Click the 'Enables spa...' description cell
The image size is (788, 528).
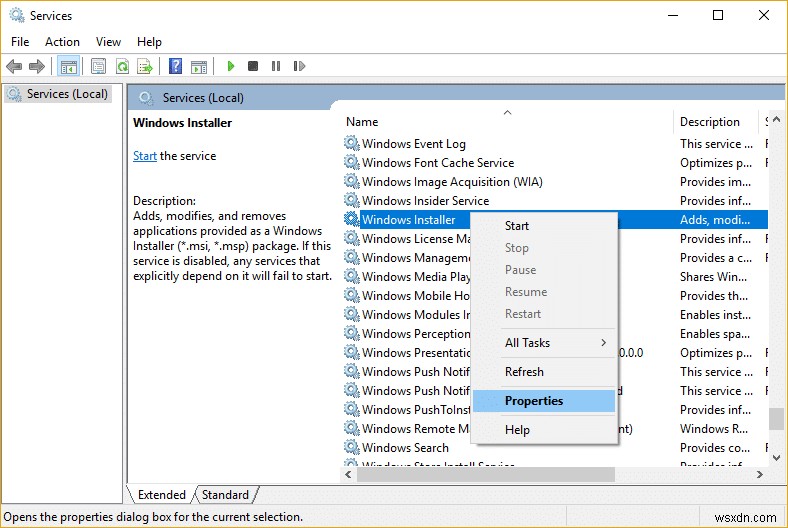click(x=715, y=334)
